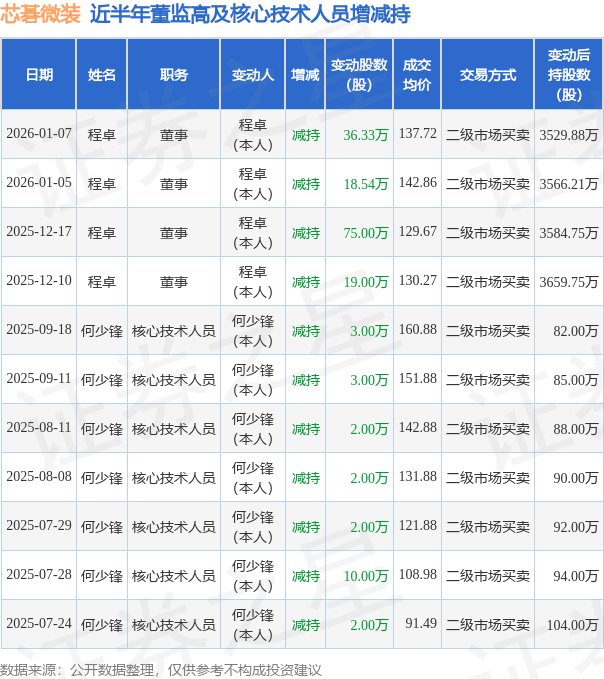This screenshot has width=604, height=679.
Task: Click average price 160.88
Action: tap(417, 329)
